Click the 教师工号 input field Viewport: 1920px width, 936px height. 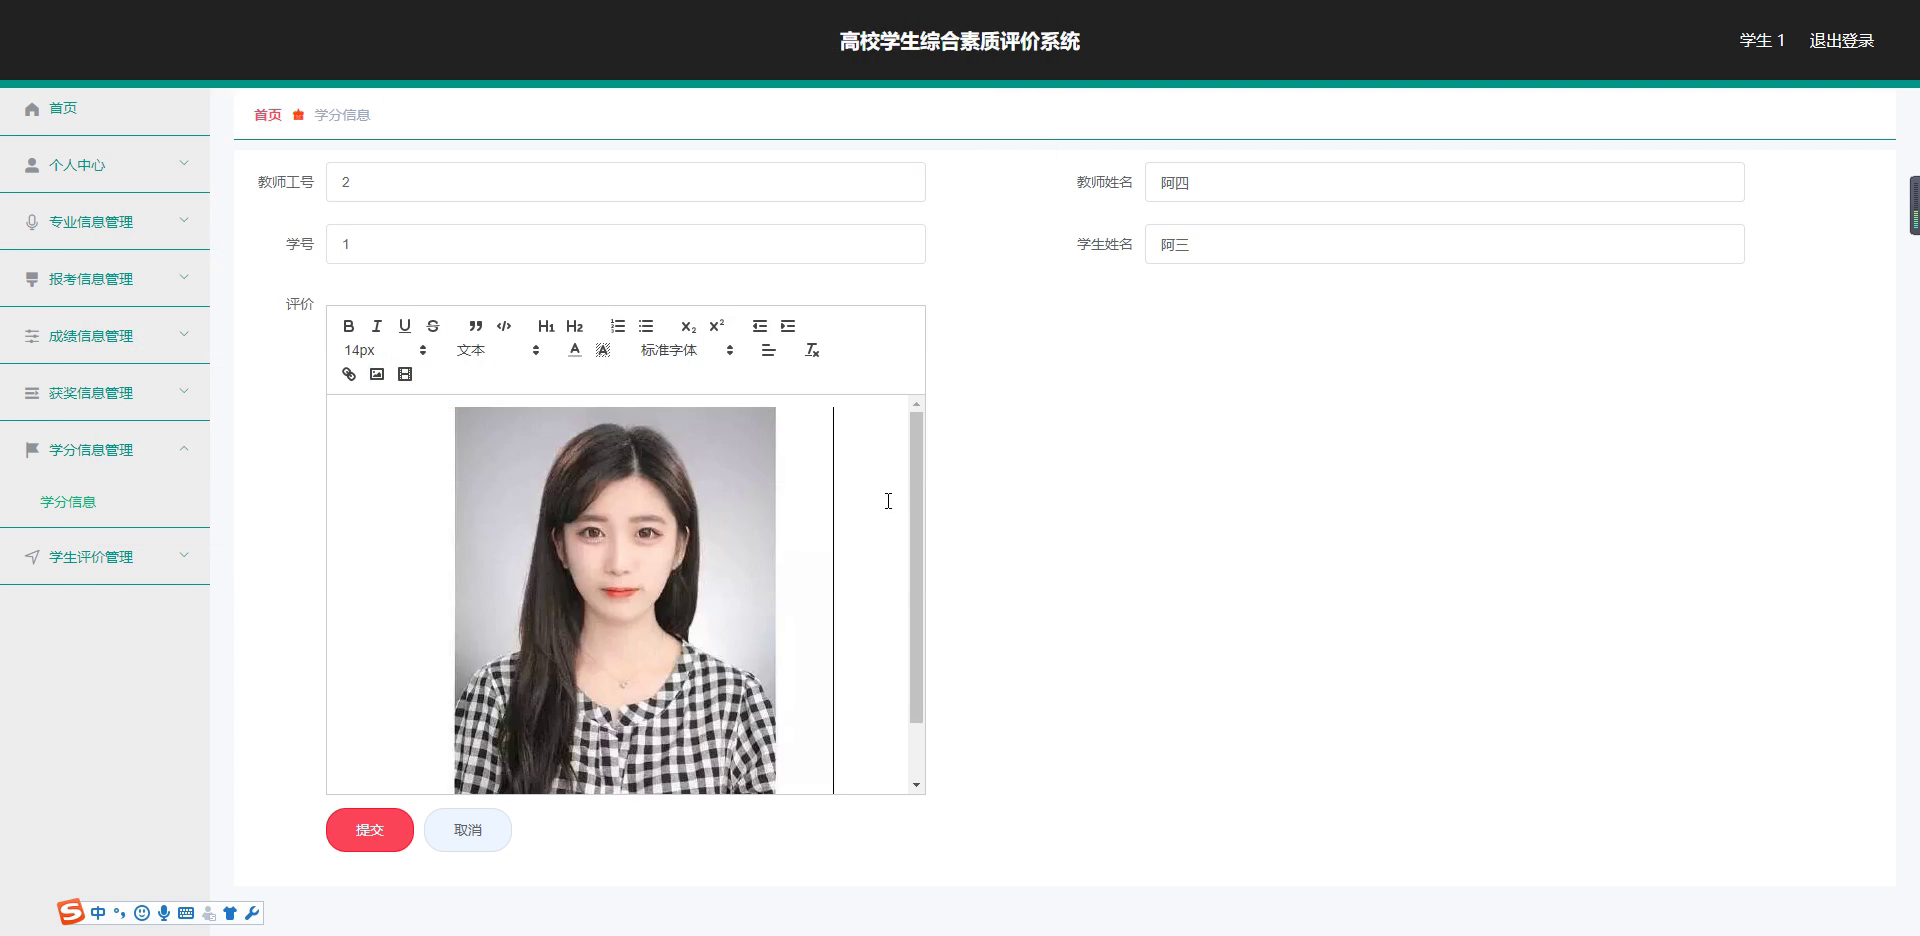tap(626, 182)
